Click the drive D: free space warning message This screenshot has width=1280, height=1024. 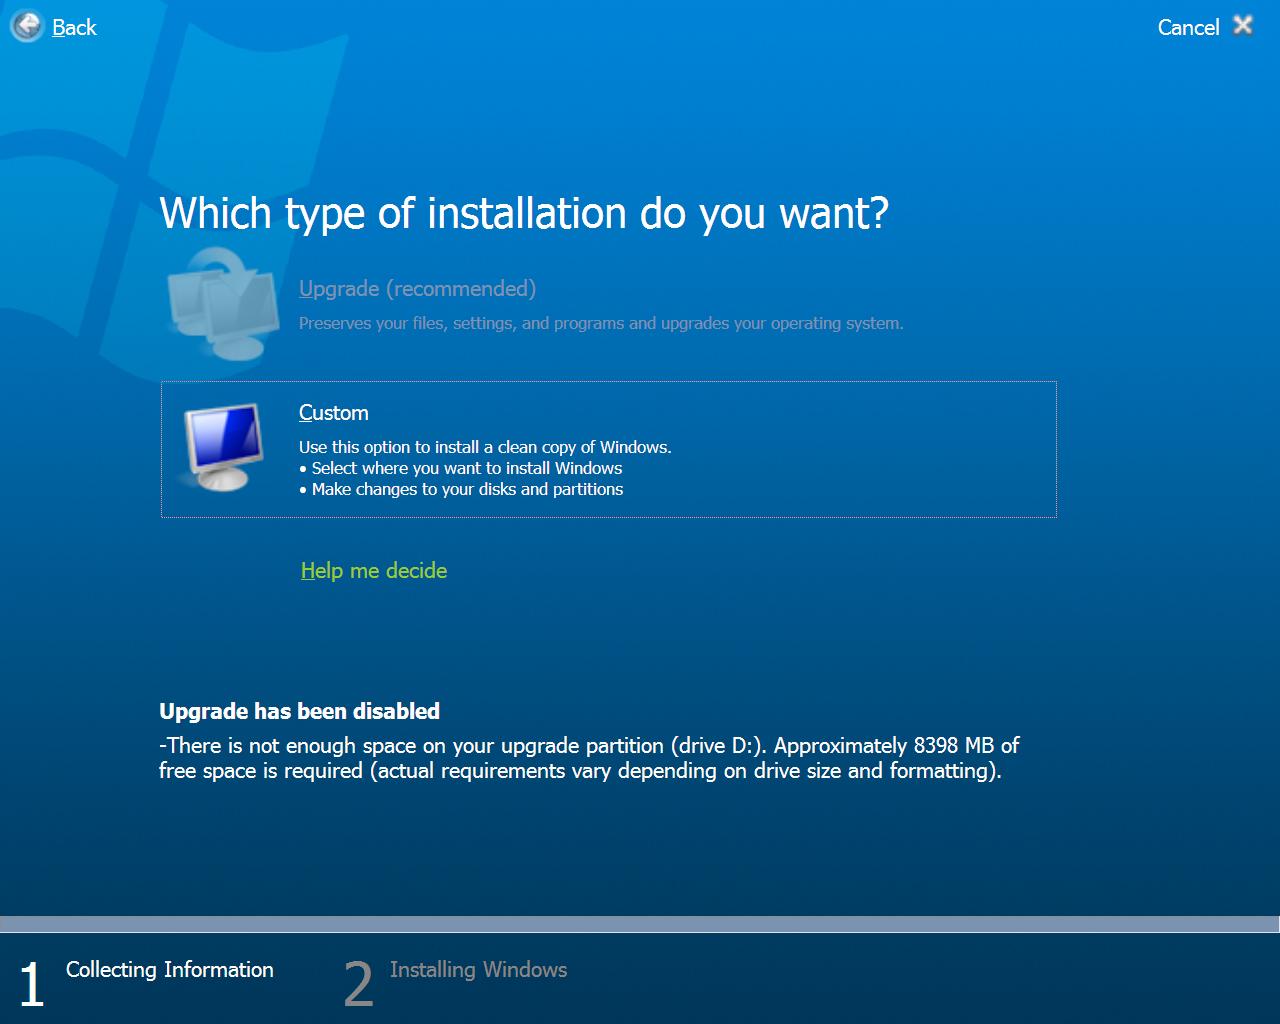click(588, 758)
